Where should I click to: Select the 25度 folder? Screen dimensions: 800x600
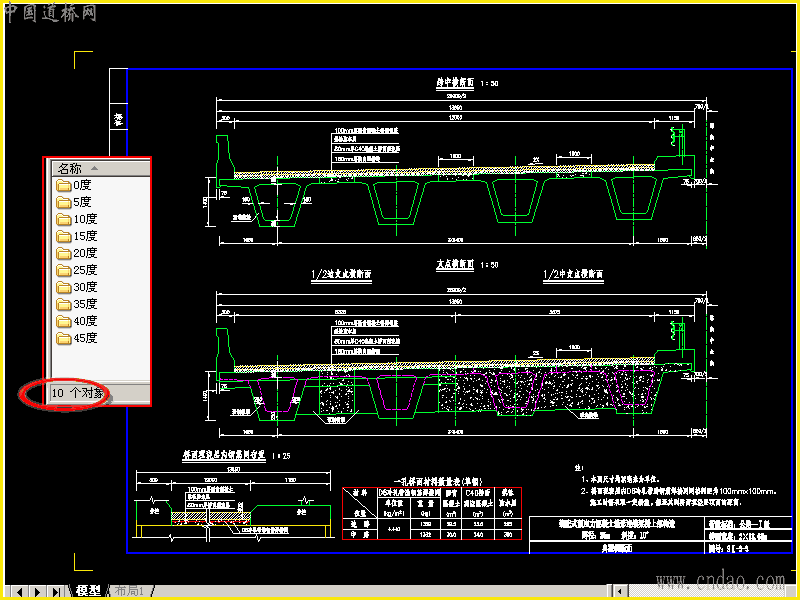[x=77, y=270]
